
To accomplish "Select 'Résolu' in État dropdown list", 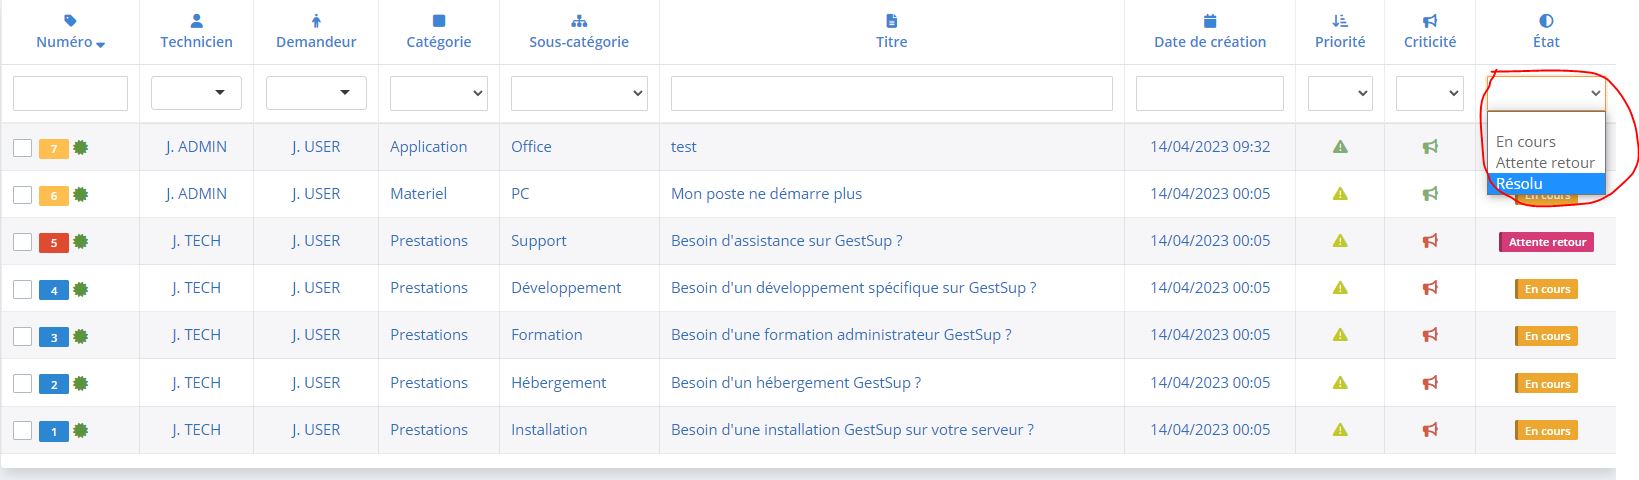I will point(1546,184).
